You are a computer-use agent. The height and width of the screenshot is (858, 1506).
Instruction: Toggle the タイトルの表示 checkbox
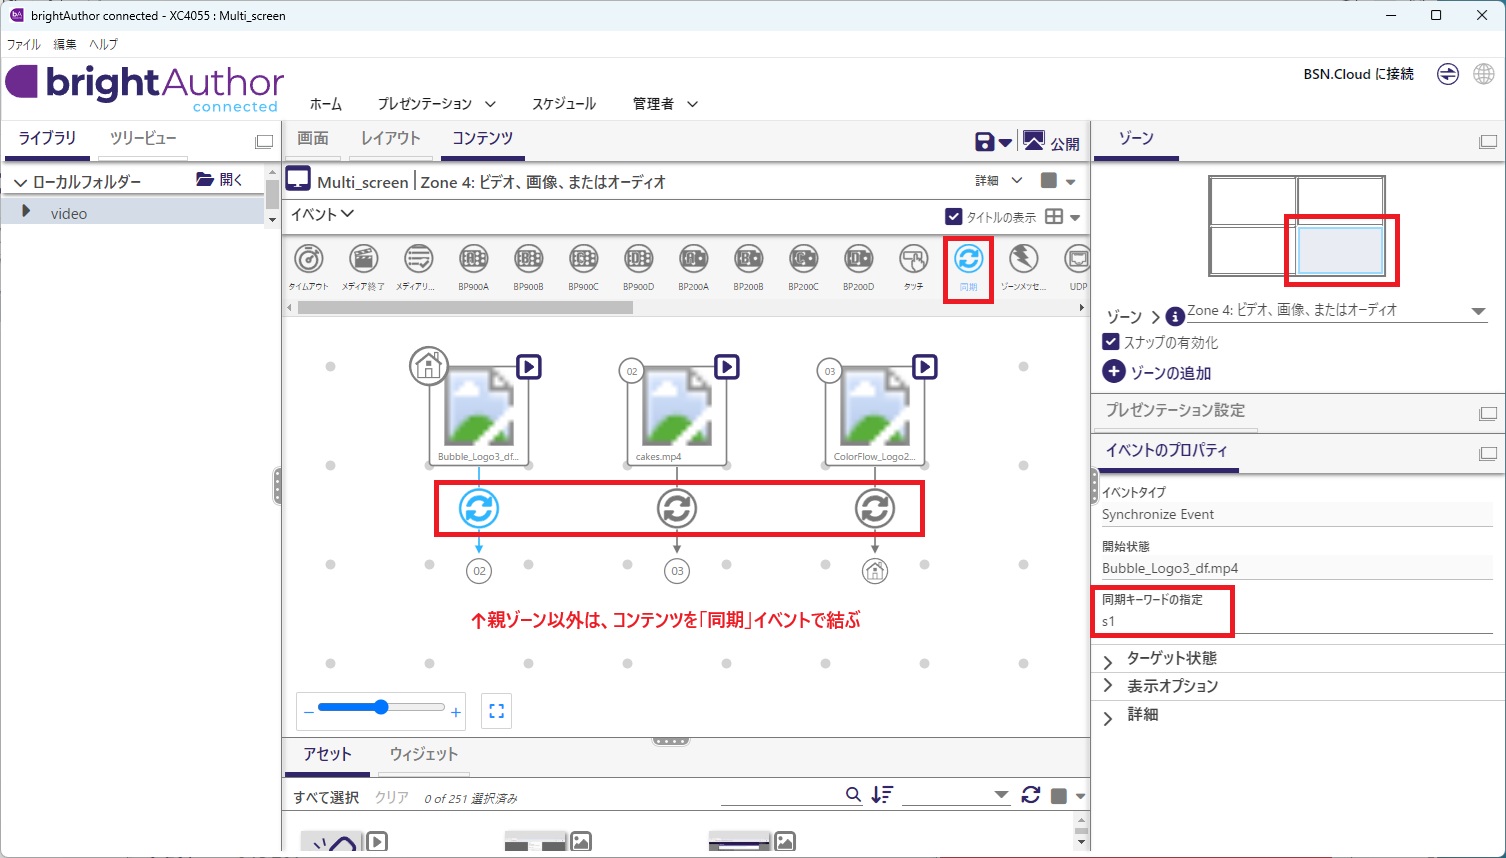coord(954,216)
